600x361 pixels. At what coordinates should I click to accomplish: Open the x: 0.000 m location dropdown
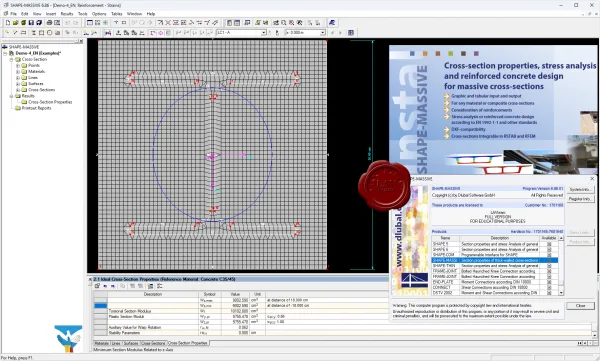[x=305, y=33]
